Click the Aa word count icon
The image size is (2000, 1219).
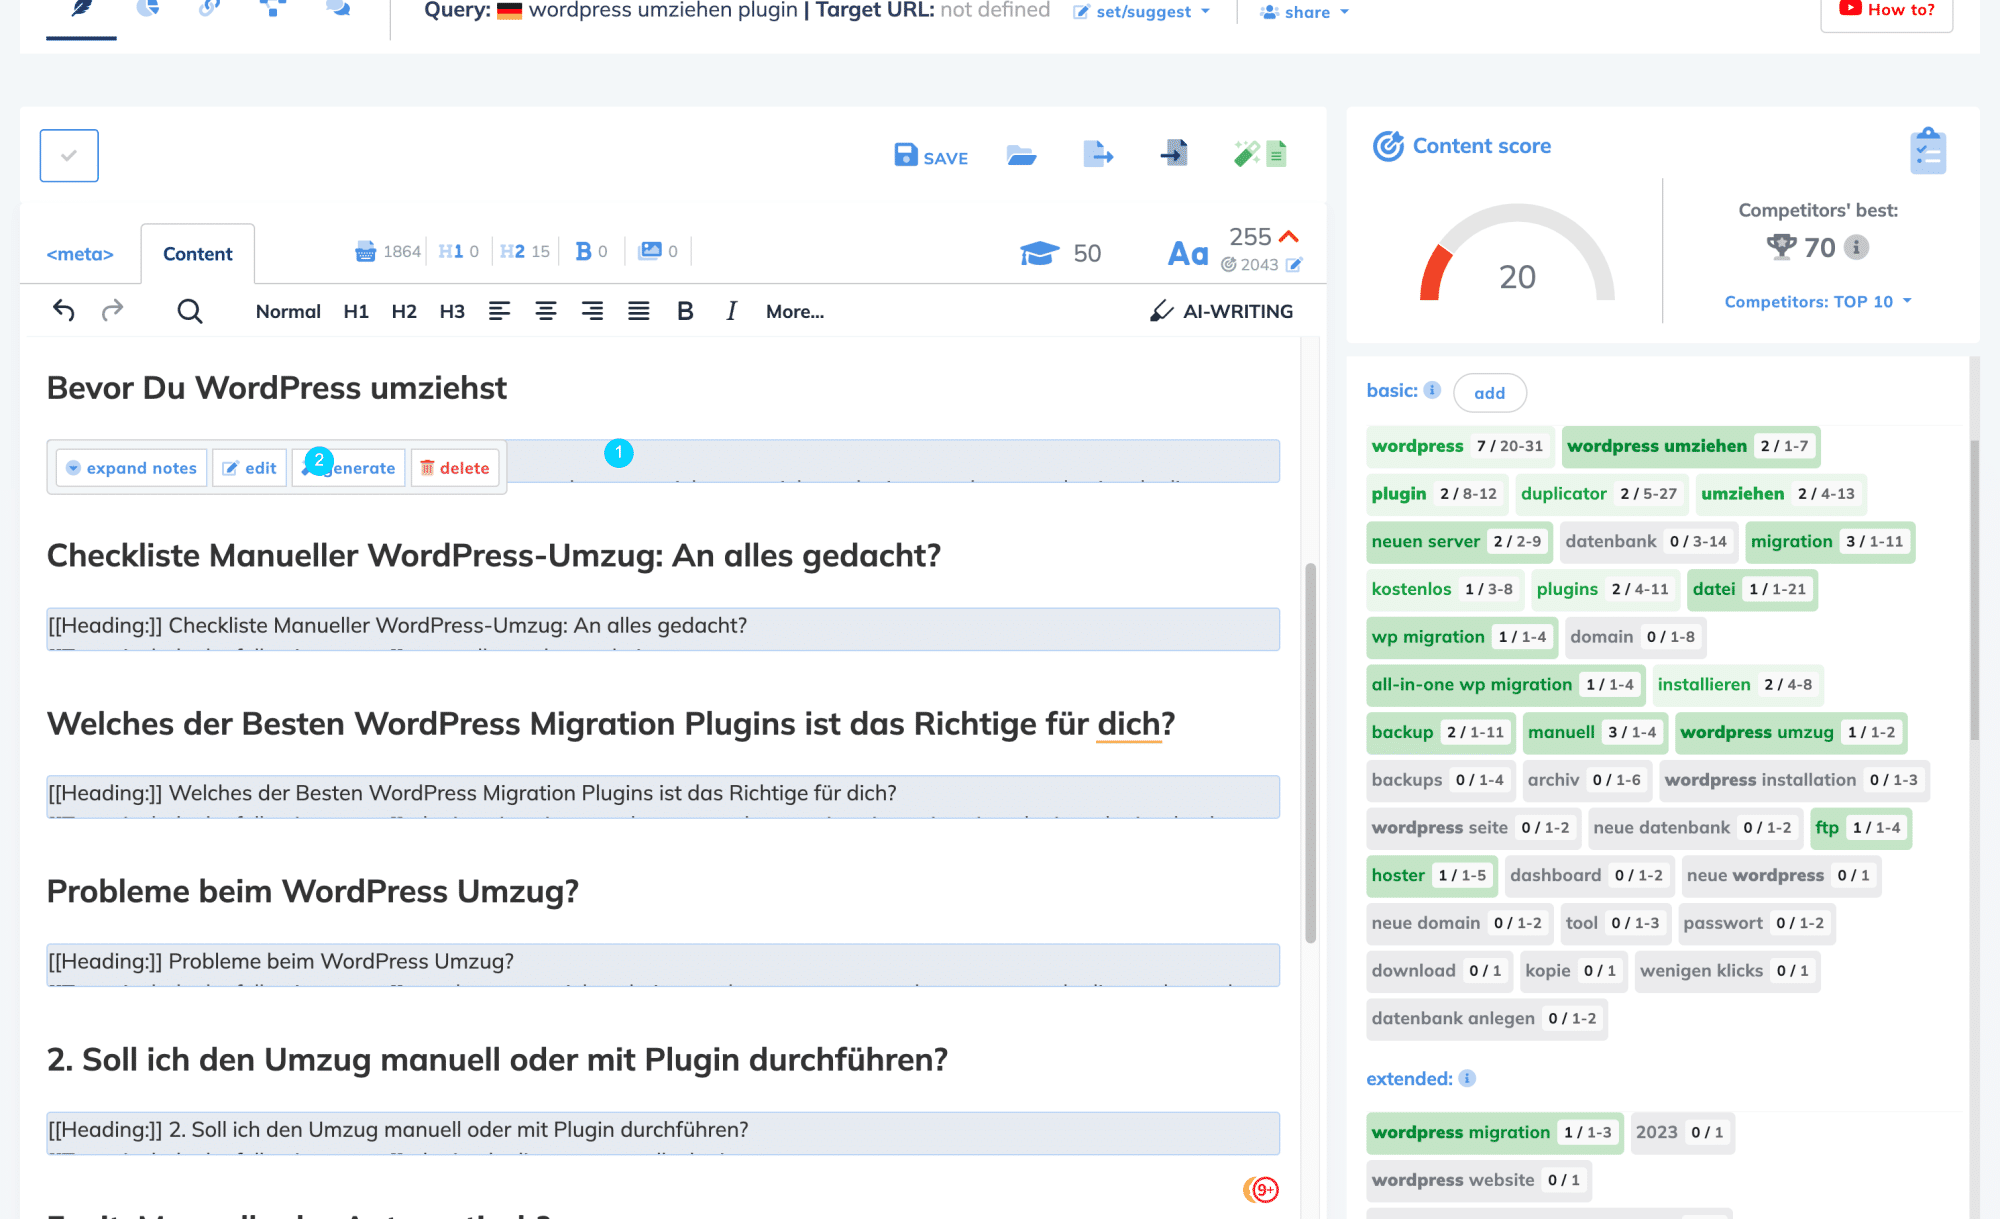[x=1188, y=254]
